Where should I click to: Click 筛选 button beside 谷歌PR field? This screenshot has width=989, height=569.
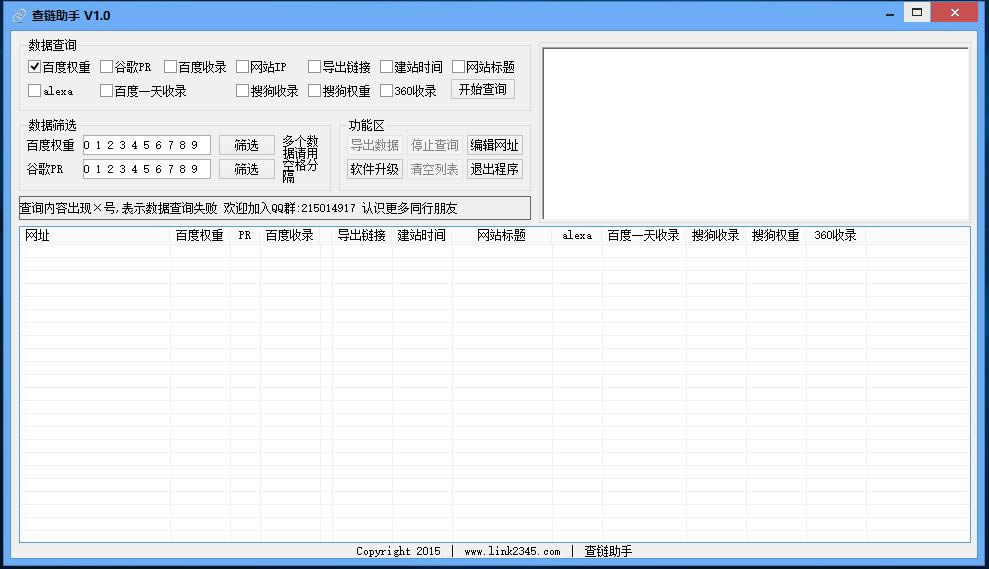[x=246, y=169]
